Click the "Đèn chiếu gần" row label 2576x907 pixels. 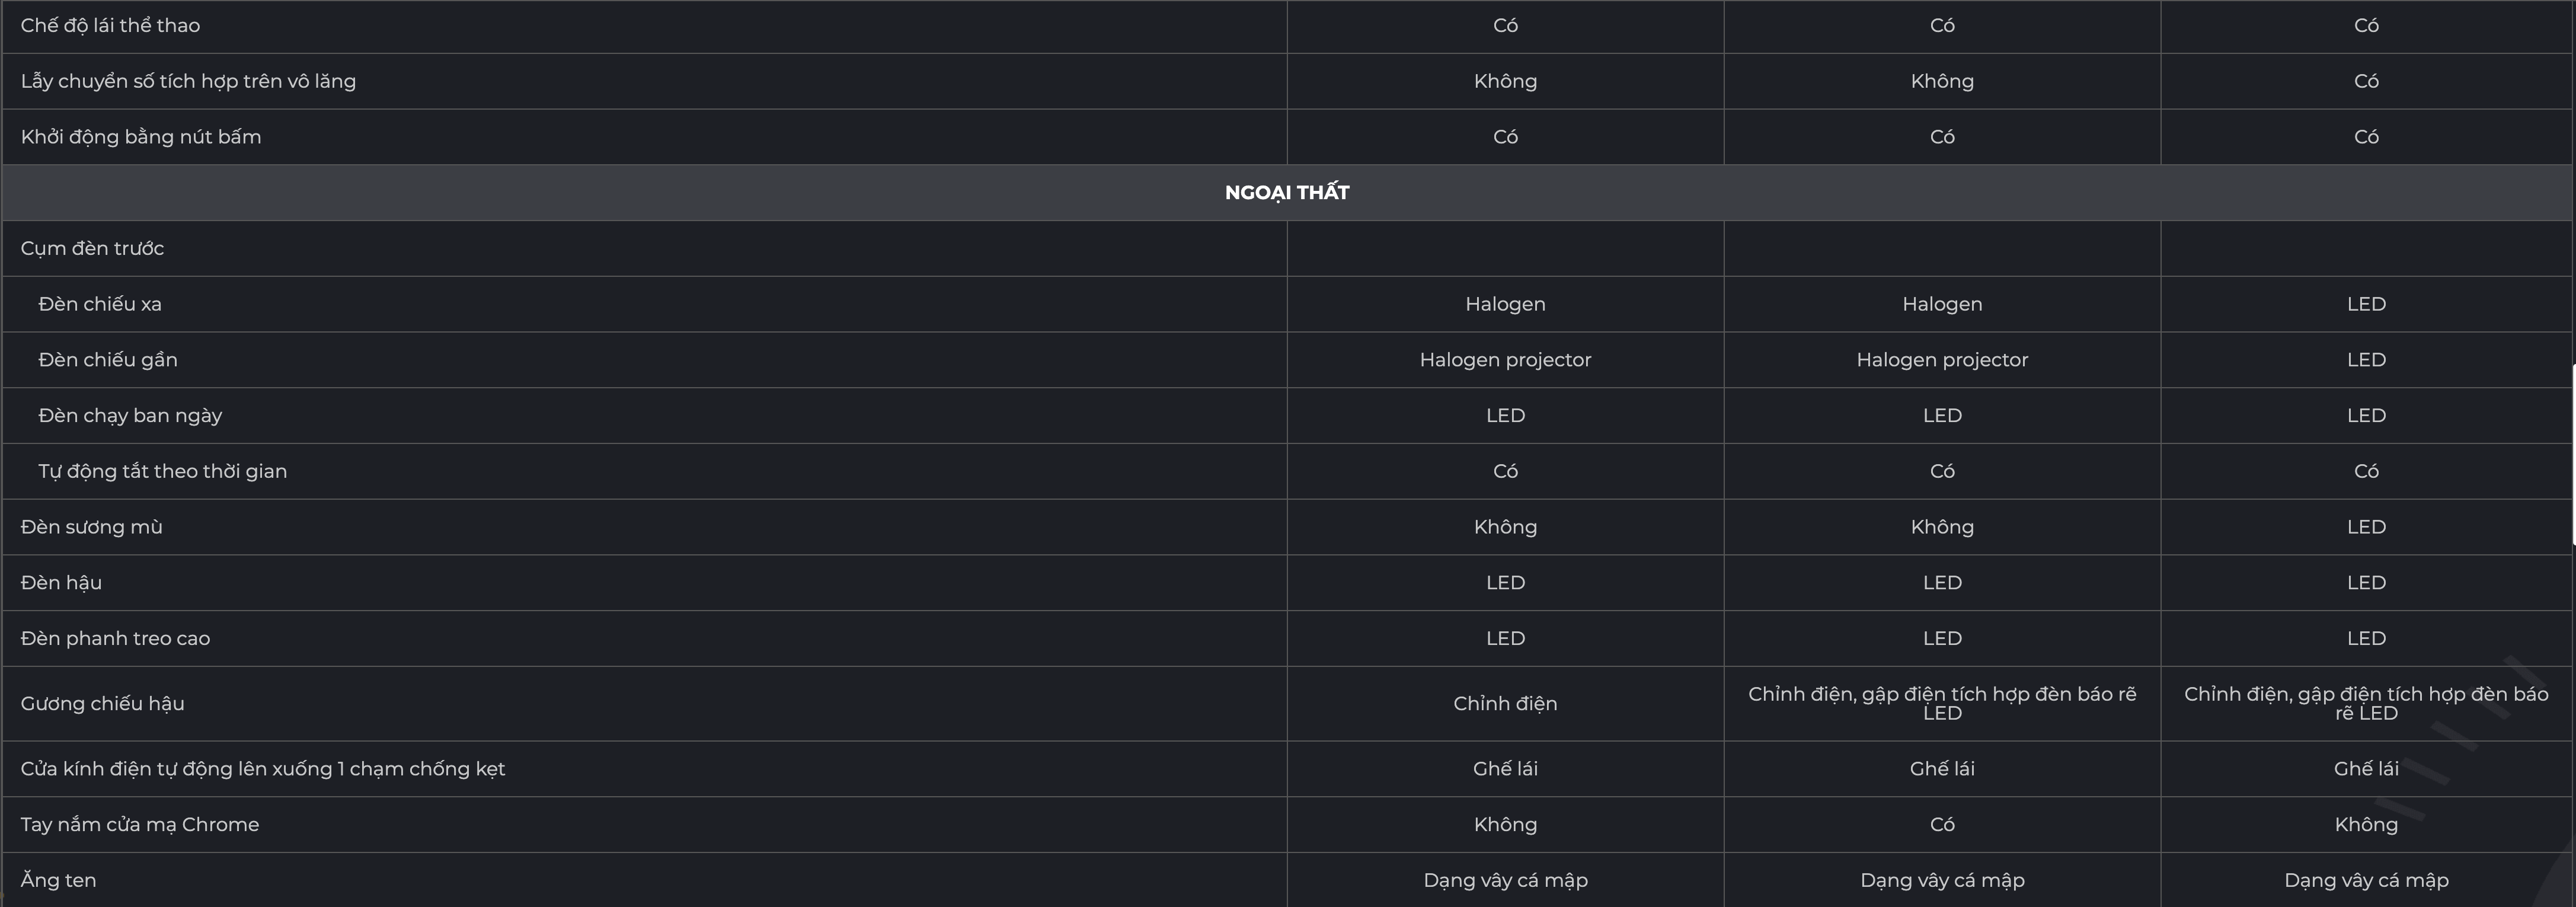click(x=108, y=360)
